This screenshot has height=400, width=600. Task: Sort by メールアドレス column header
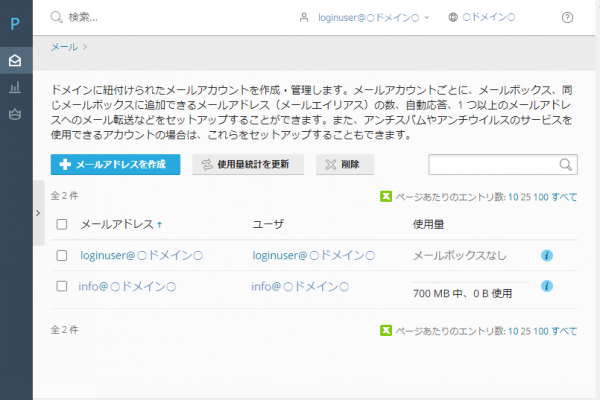pyautogui.click(x=115, y=225)
